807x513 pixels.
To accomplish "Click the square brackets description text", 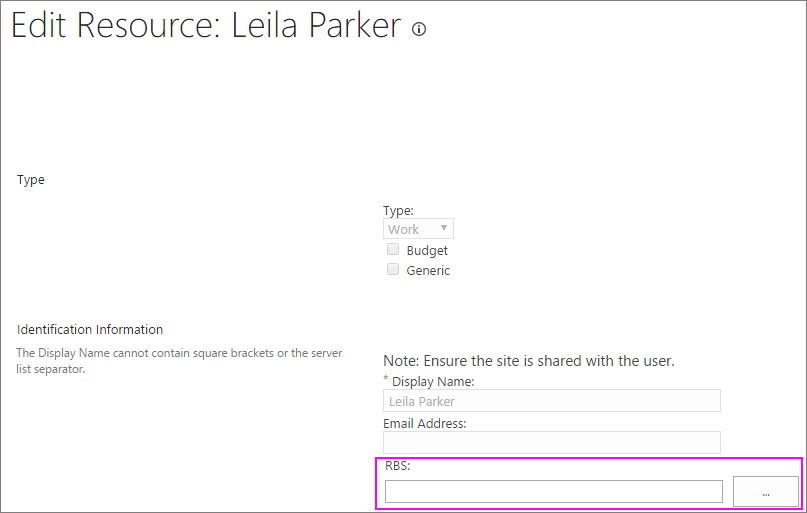I will [x=179, y=361].
